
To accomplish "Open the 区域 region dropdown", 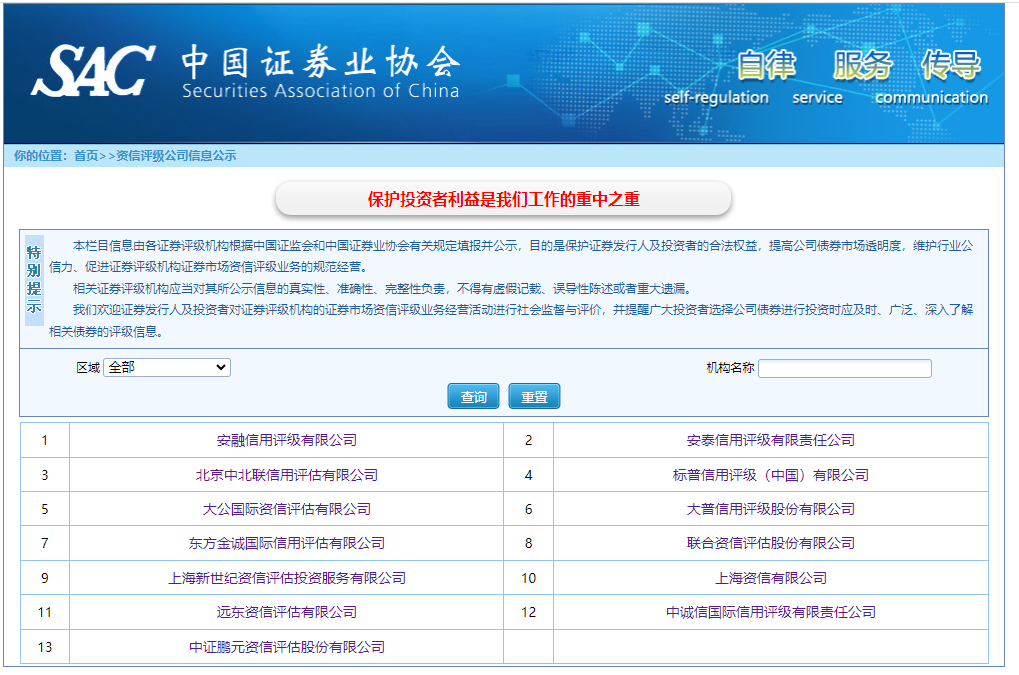I will pos(167,368).
